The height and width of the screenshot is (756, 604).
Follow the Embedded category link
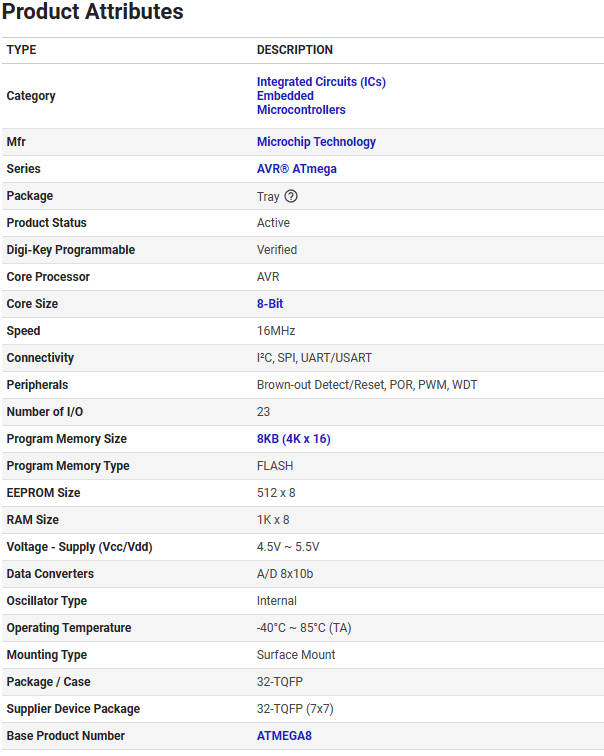point(285,96)
